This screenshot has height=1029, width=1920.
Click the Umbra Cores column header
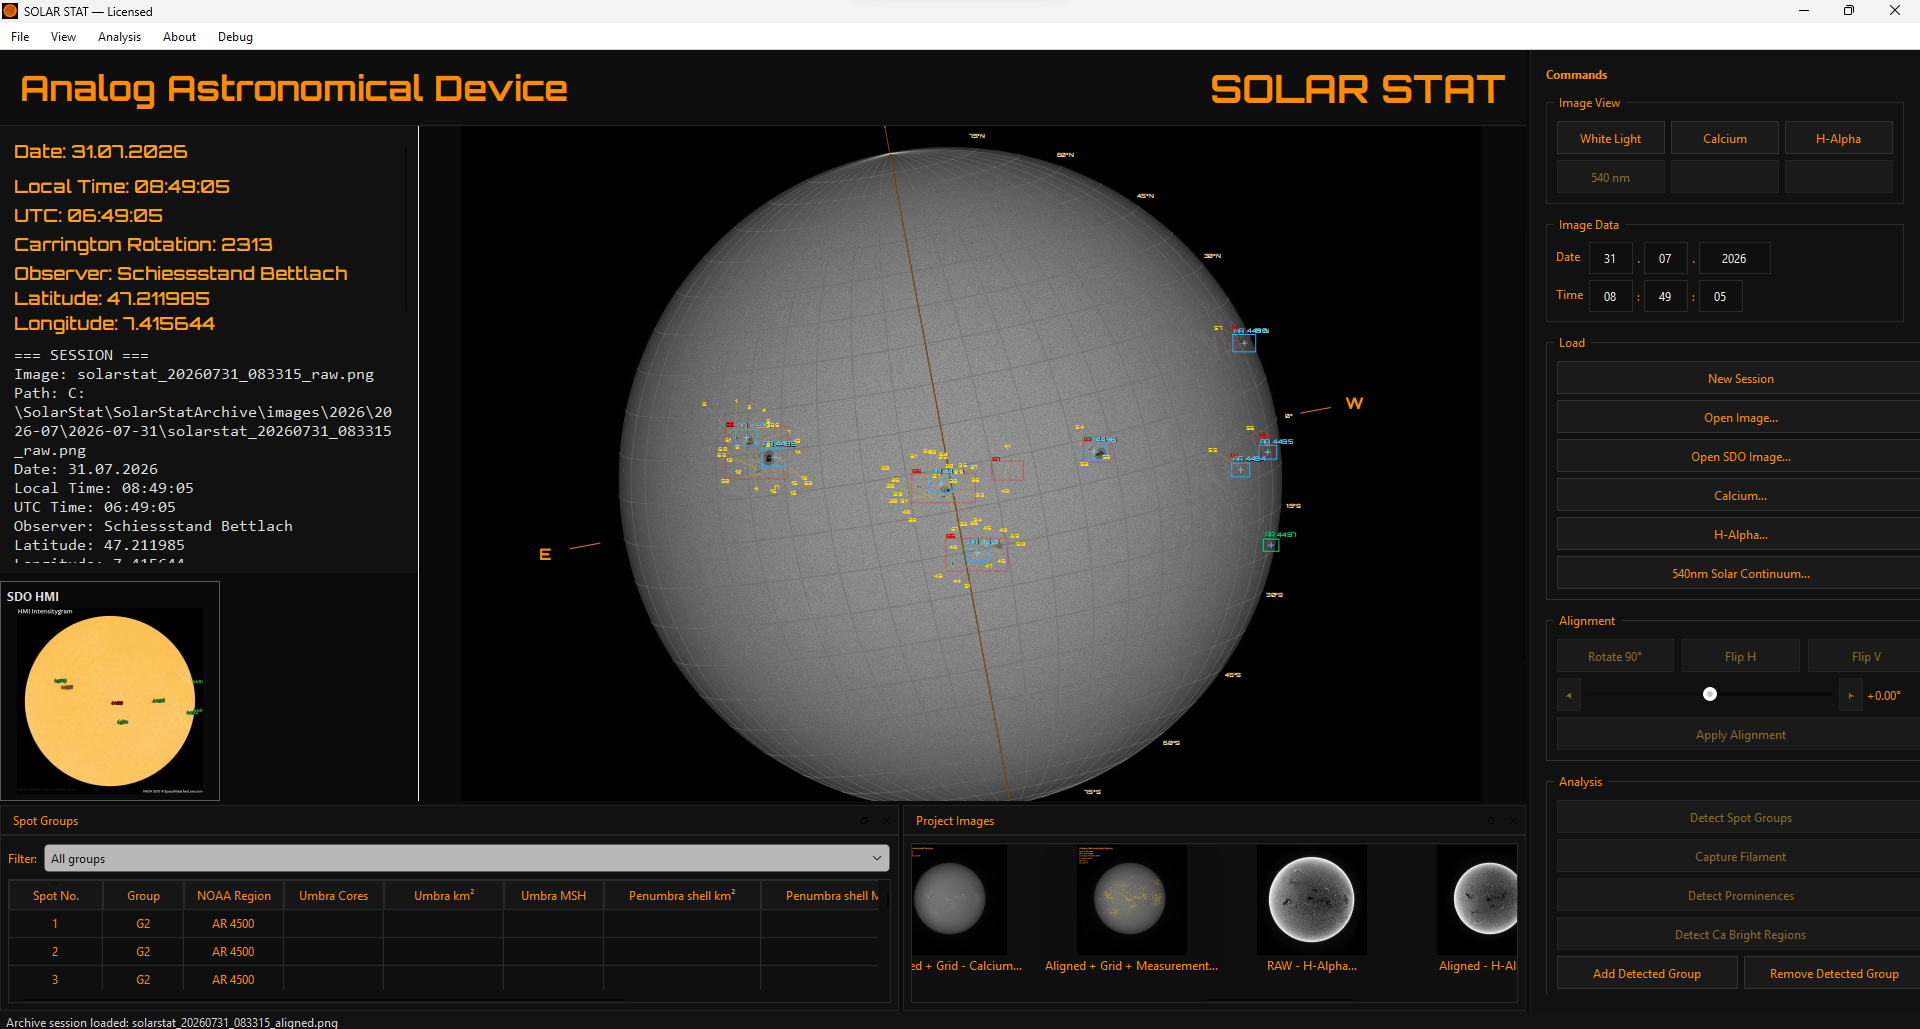tap(334, 895)
